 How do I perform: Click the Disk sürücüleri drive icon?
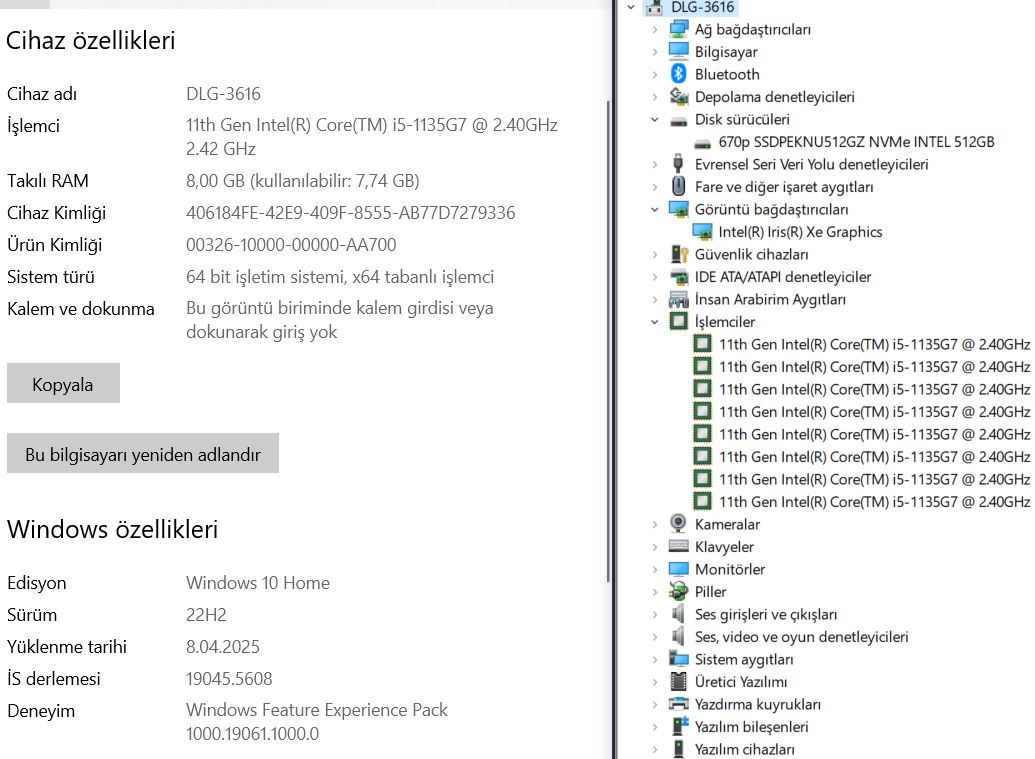(x=679, y=121)
